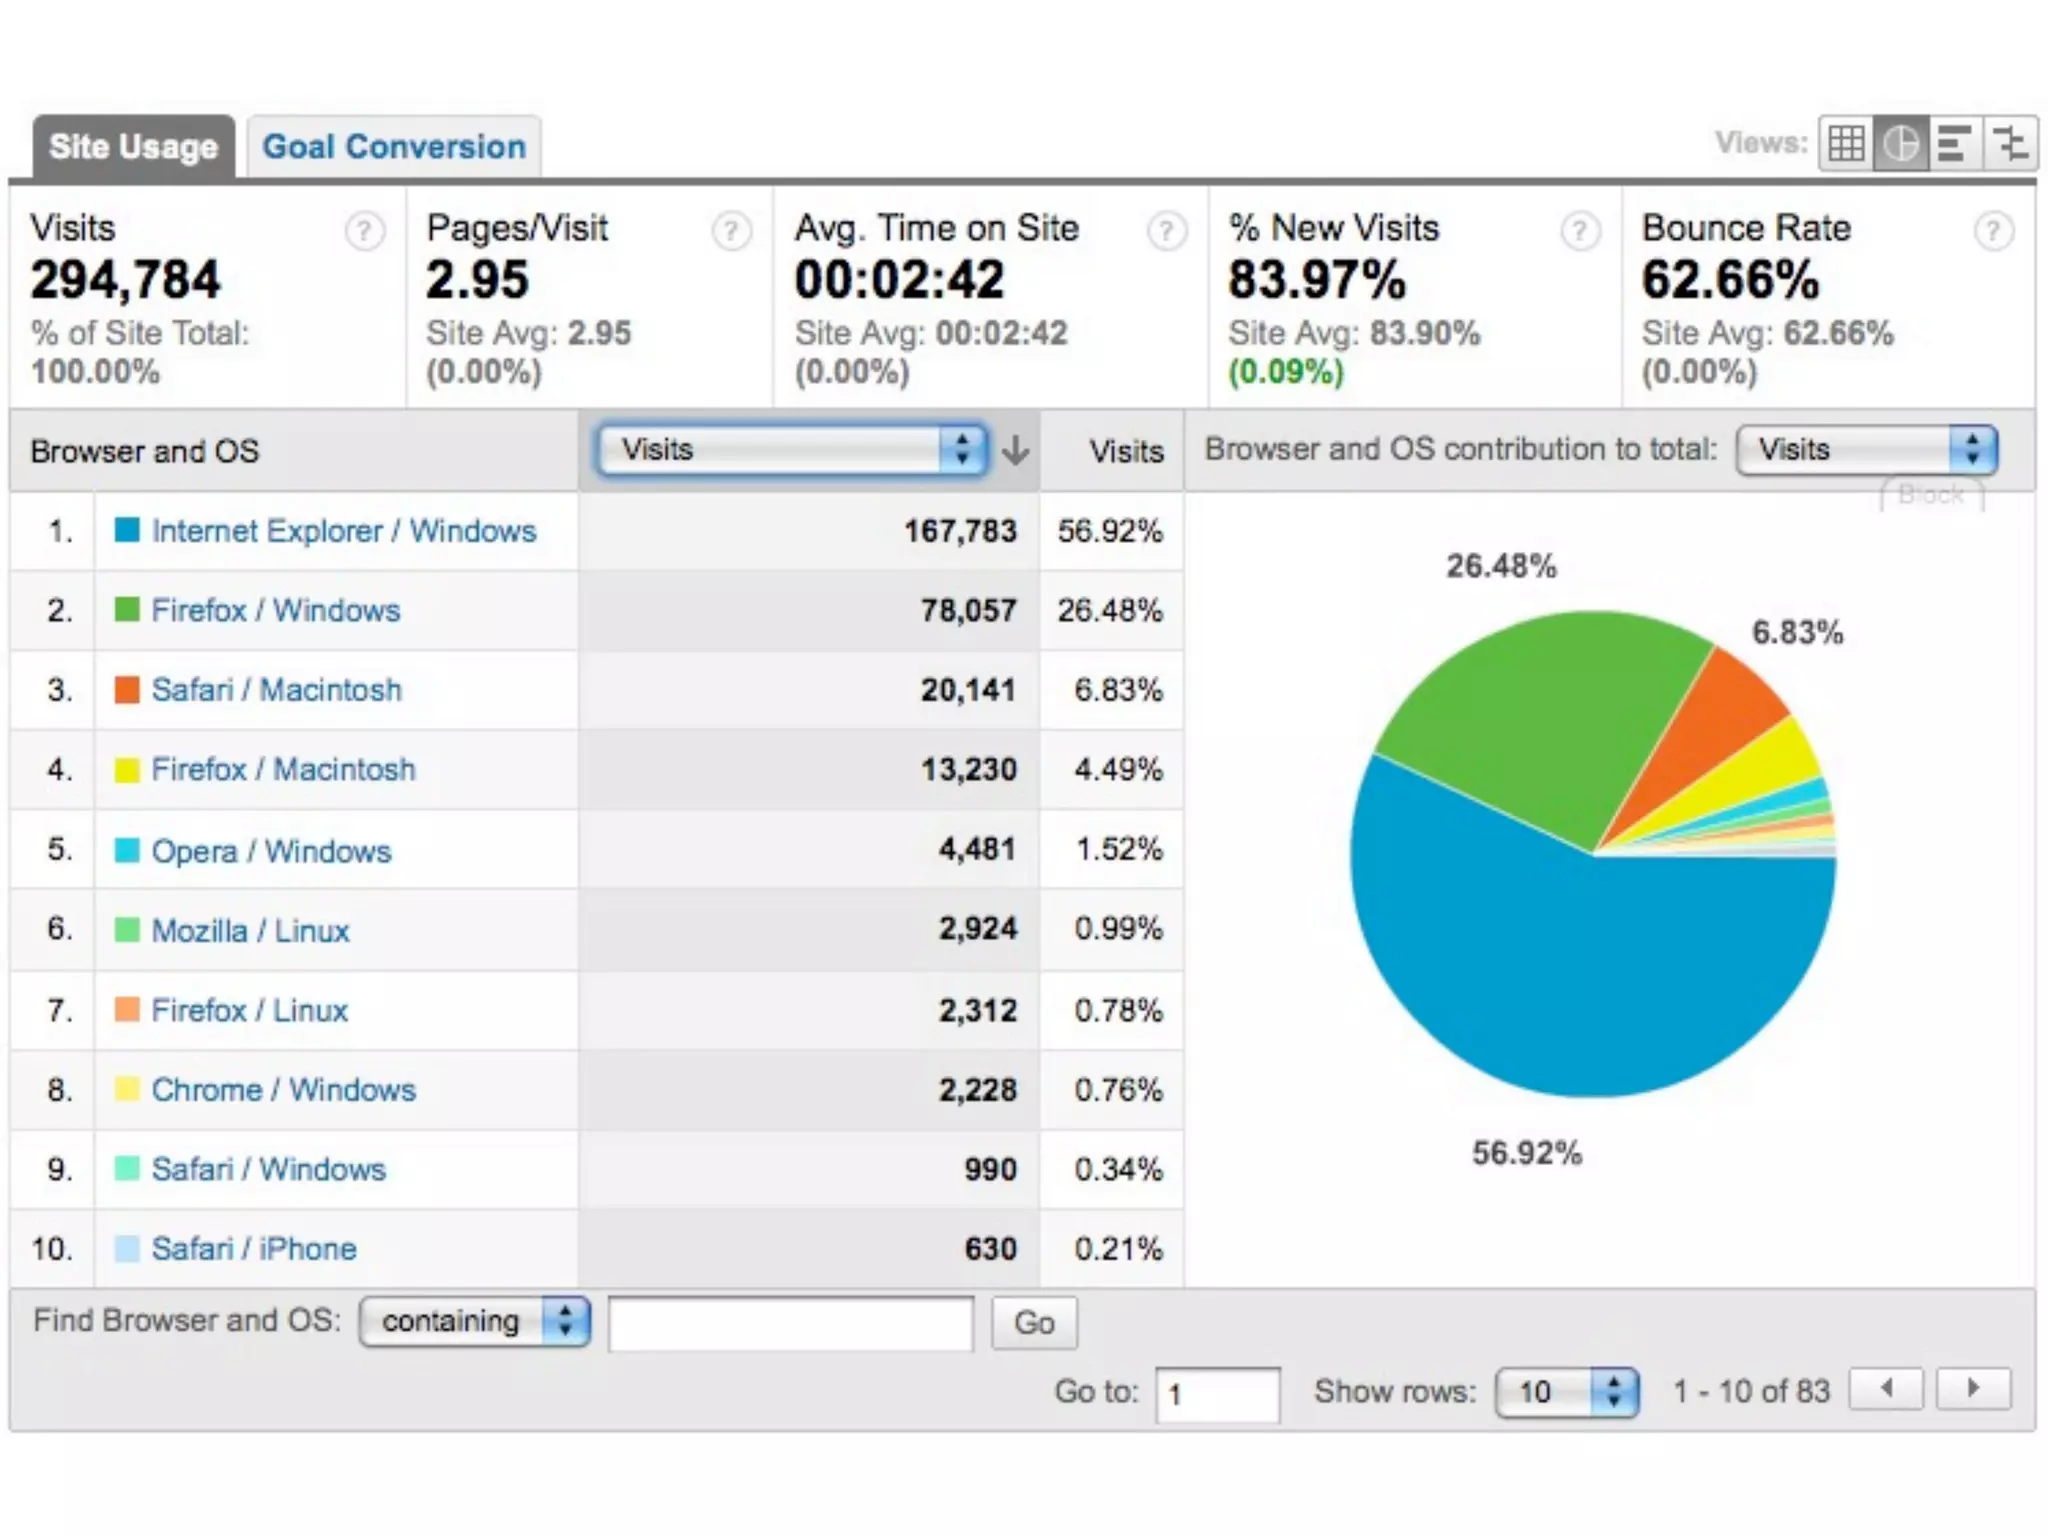Toggle sort direction arrow beside Visits
Screen dimensions: 2048x1536
1015,450
